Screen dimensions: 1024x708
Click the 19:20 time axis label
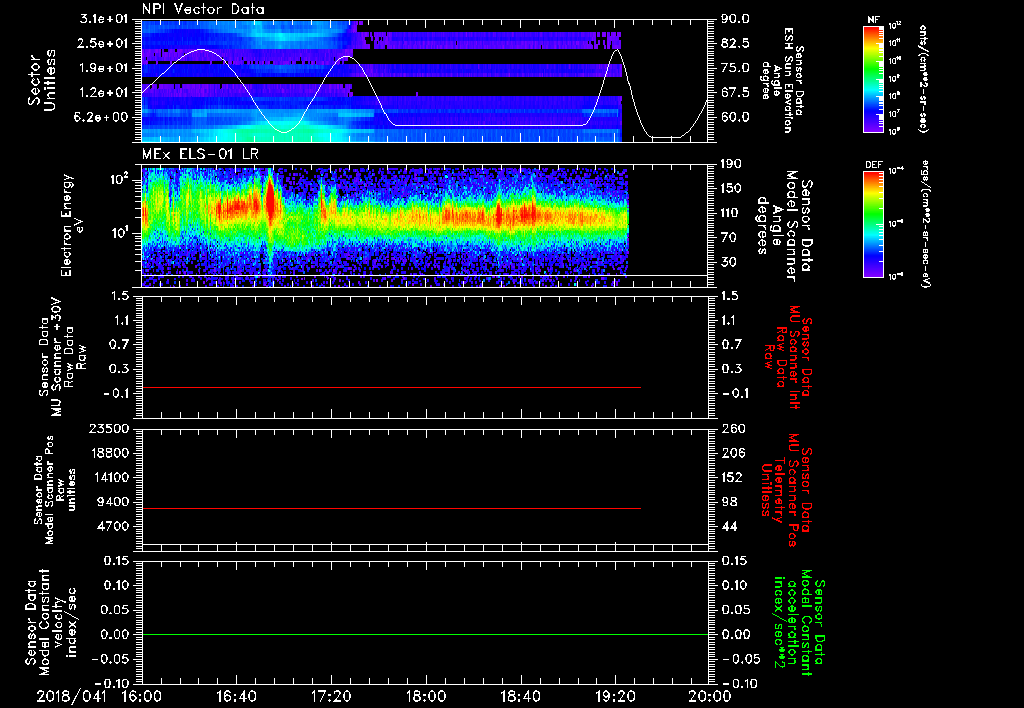[615, 696]
